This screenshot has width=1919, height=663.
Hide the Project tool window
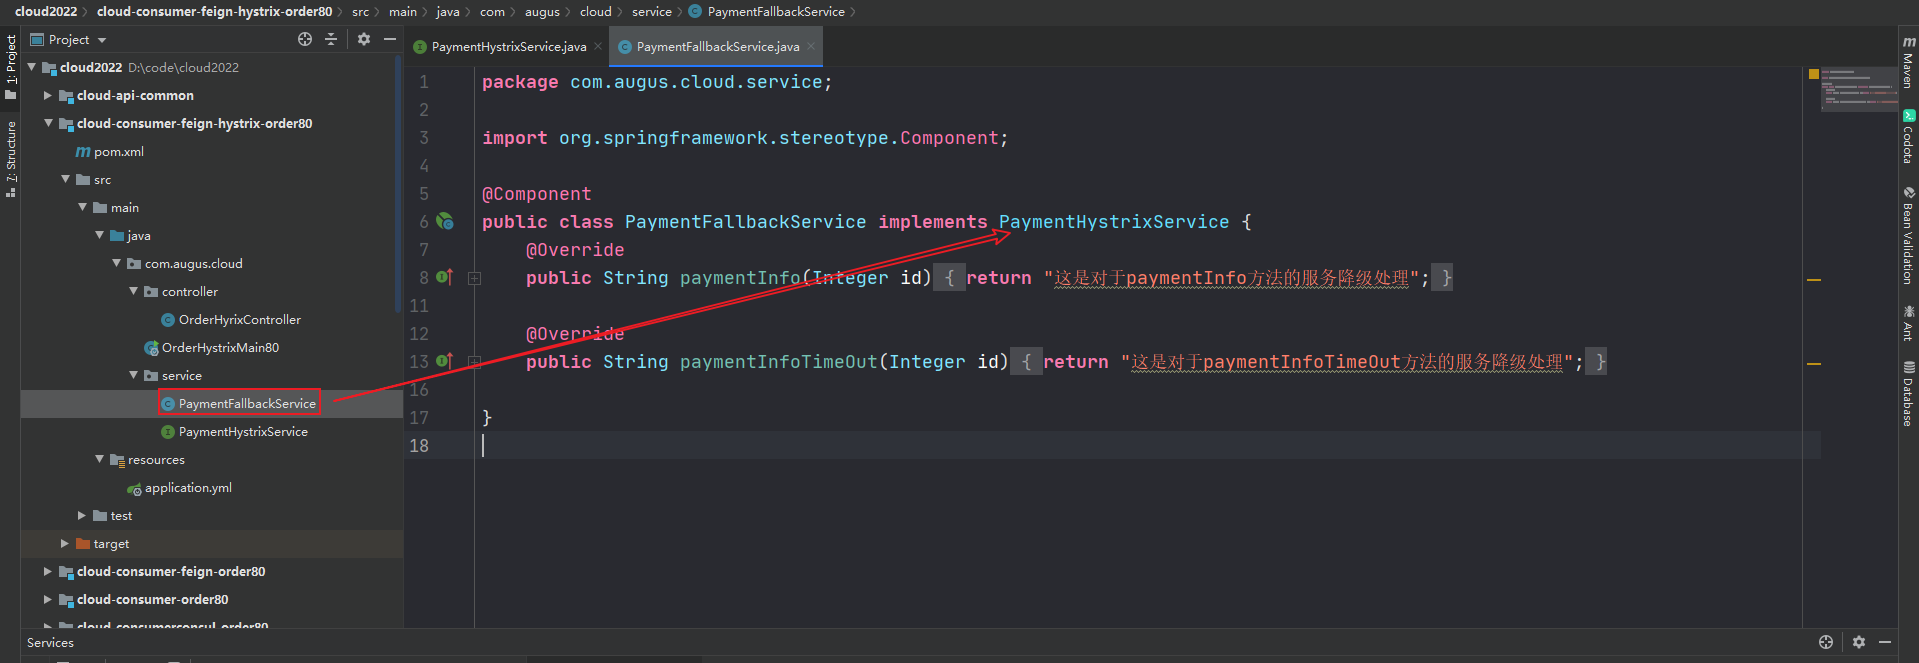(390, 39)
